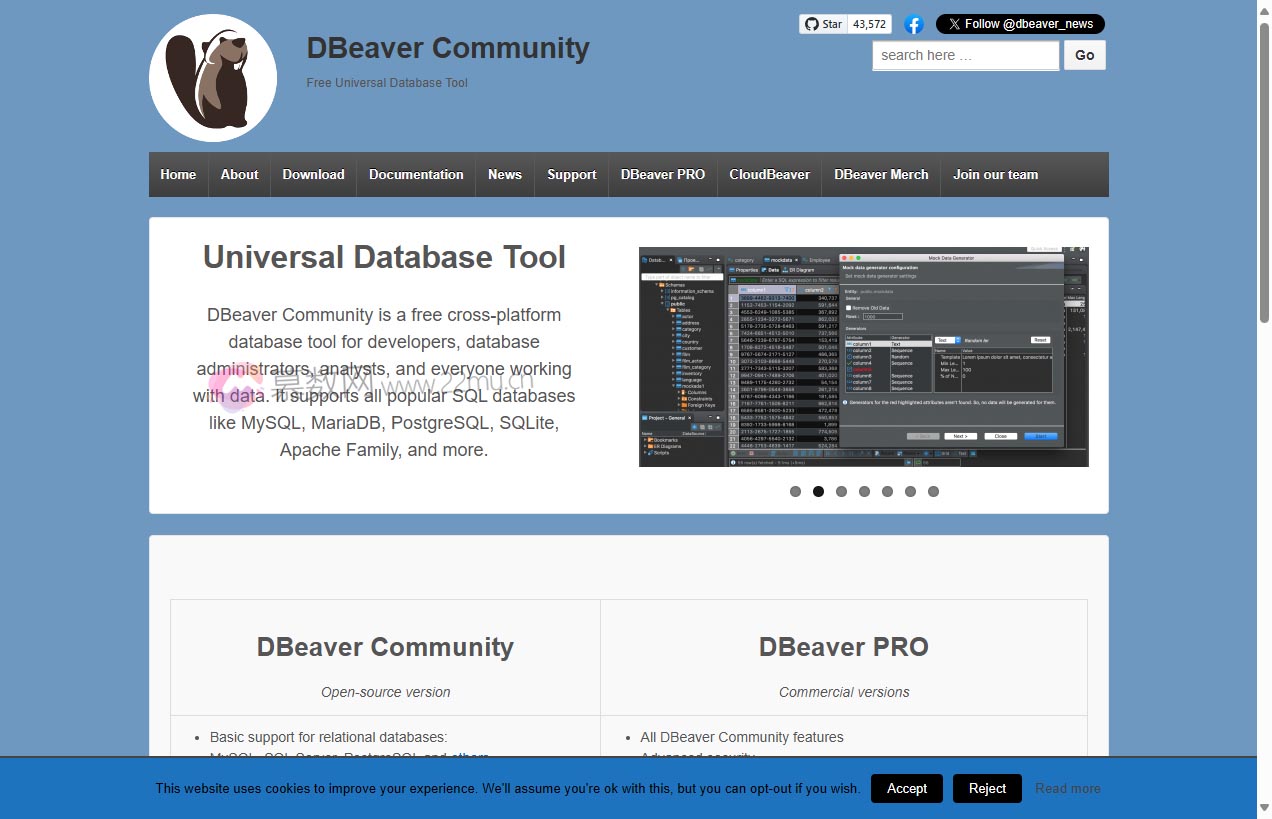Screen dimensions: 1272x819
Task: Open Read more about cookies
Action: point(1067,788)
